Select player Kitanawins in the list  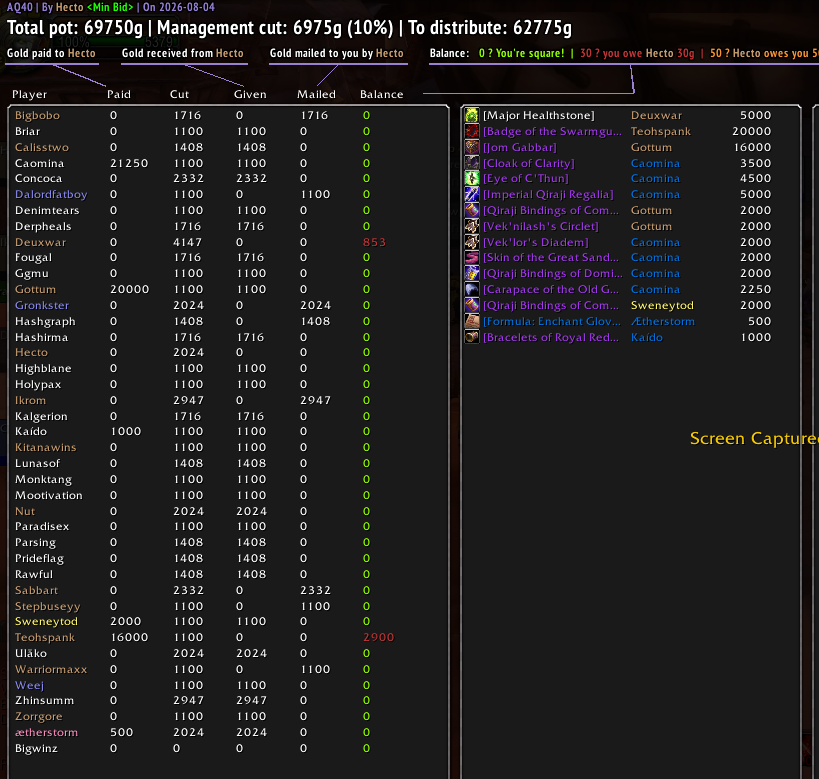[45, 447]
